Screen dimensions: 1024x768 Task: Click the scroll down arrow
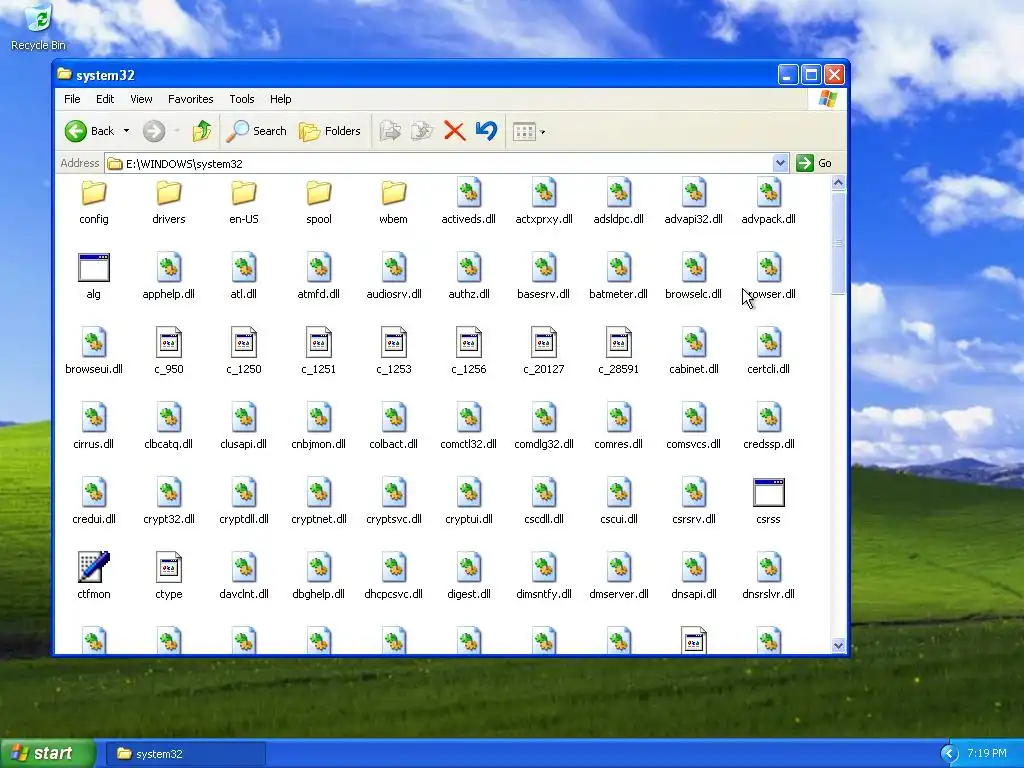[x=839, y=646]
